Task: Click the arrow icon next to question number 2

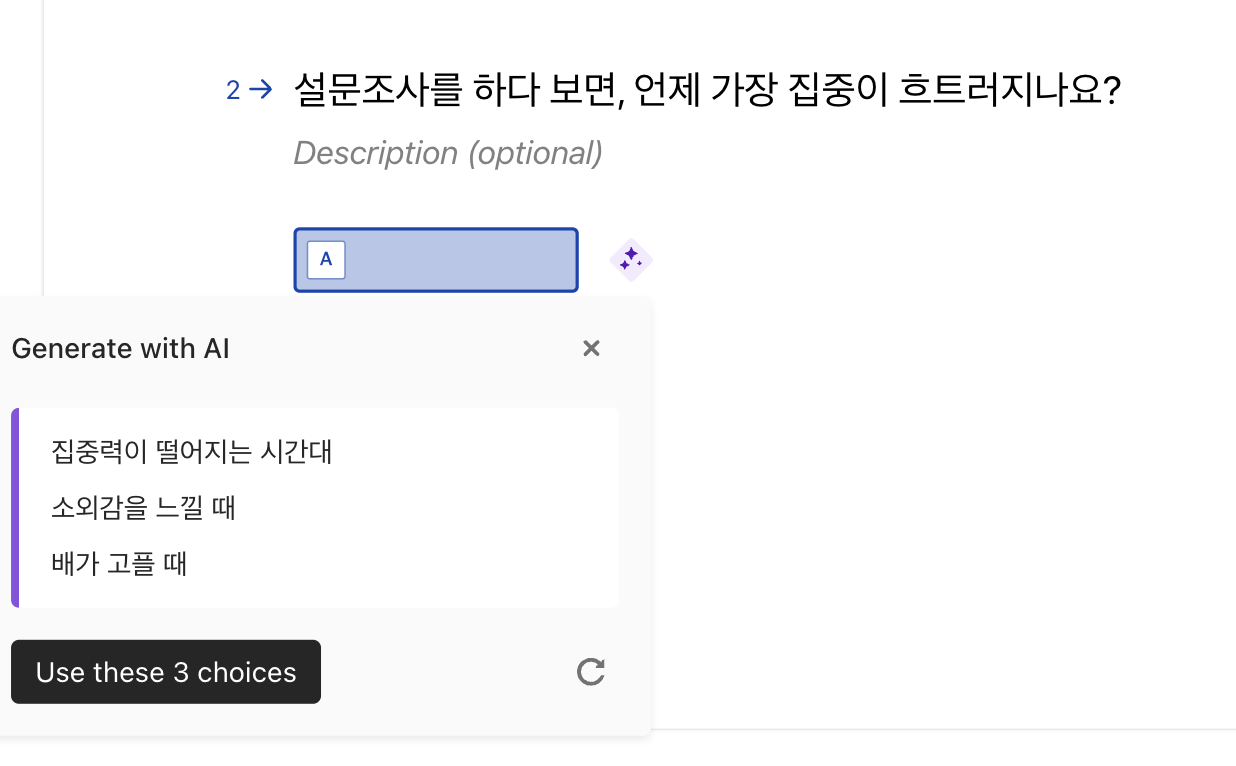Action: coord(258,89)
